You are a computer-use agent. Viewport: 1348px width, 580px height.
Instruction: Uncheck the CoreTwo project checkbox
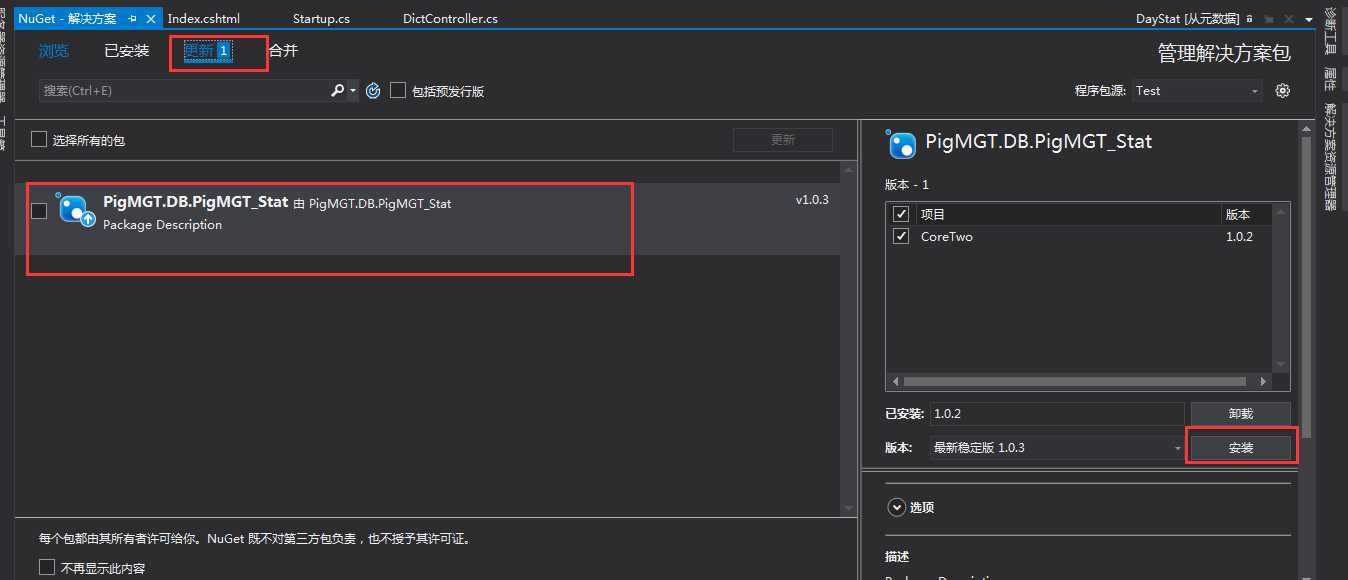[901, 236]
